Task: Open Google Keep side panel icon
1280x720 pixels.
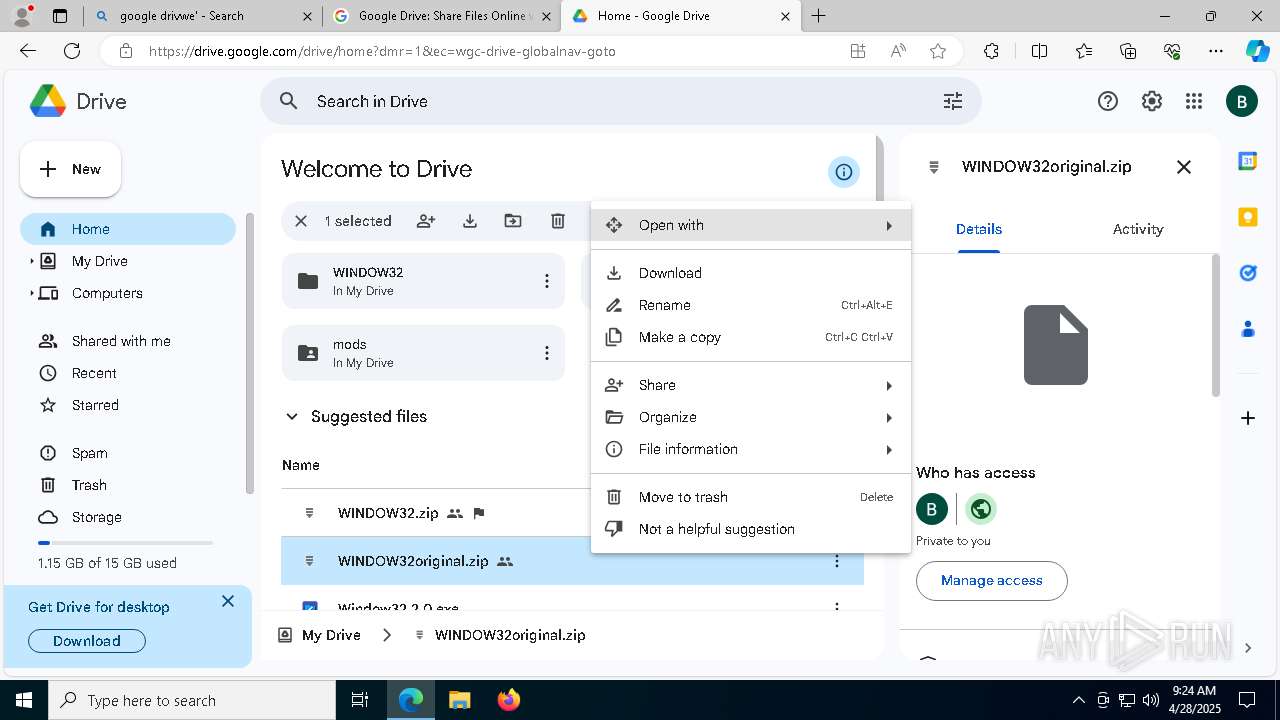Action: point(1248,217)
